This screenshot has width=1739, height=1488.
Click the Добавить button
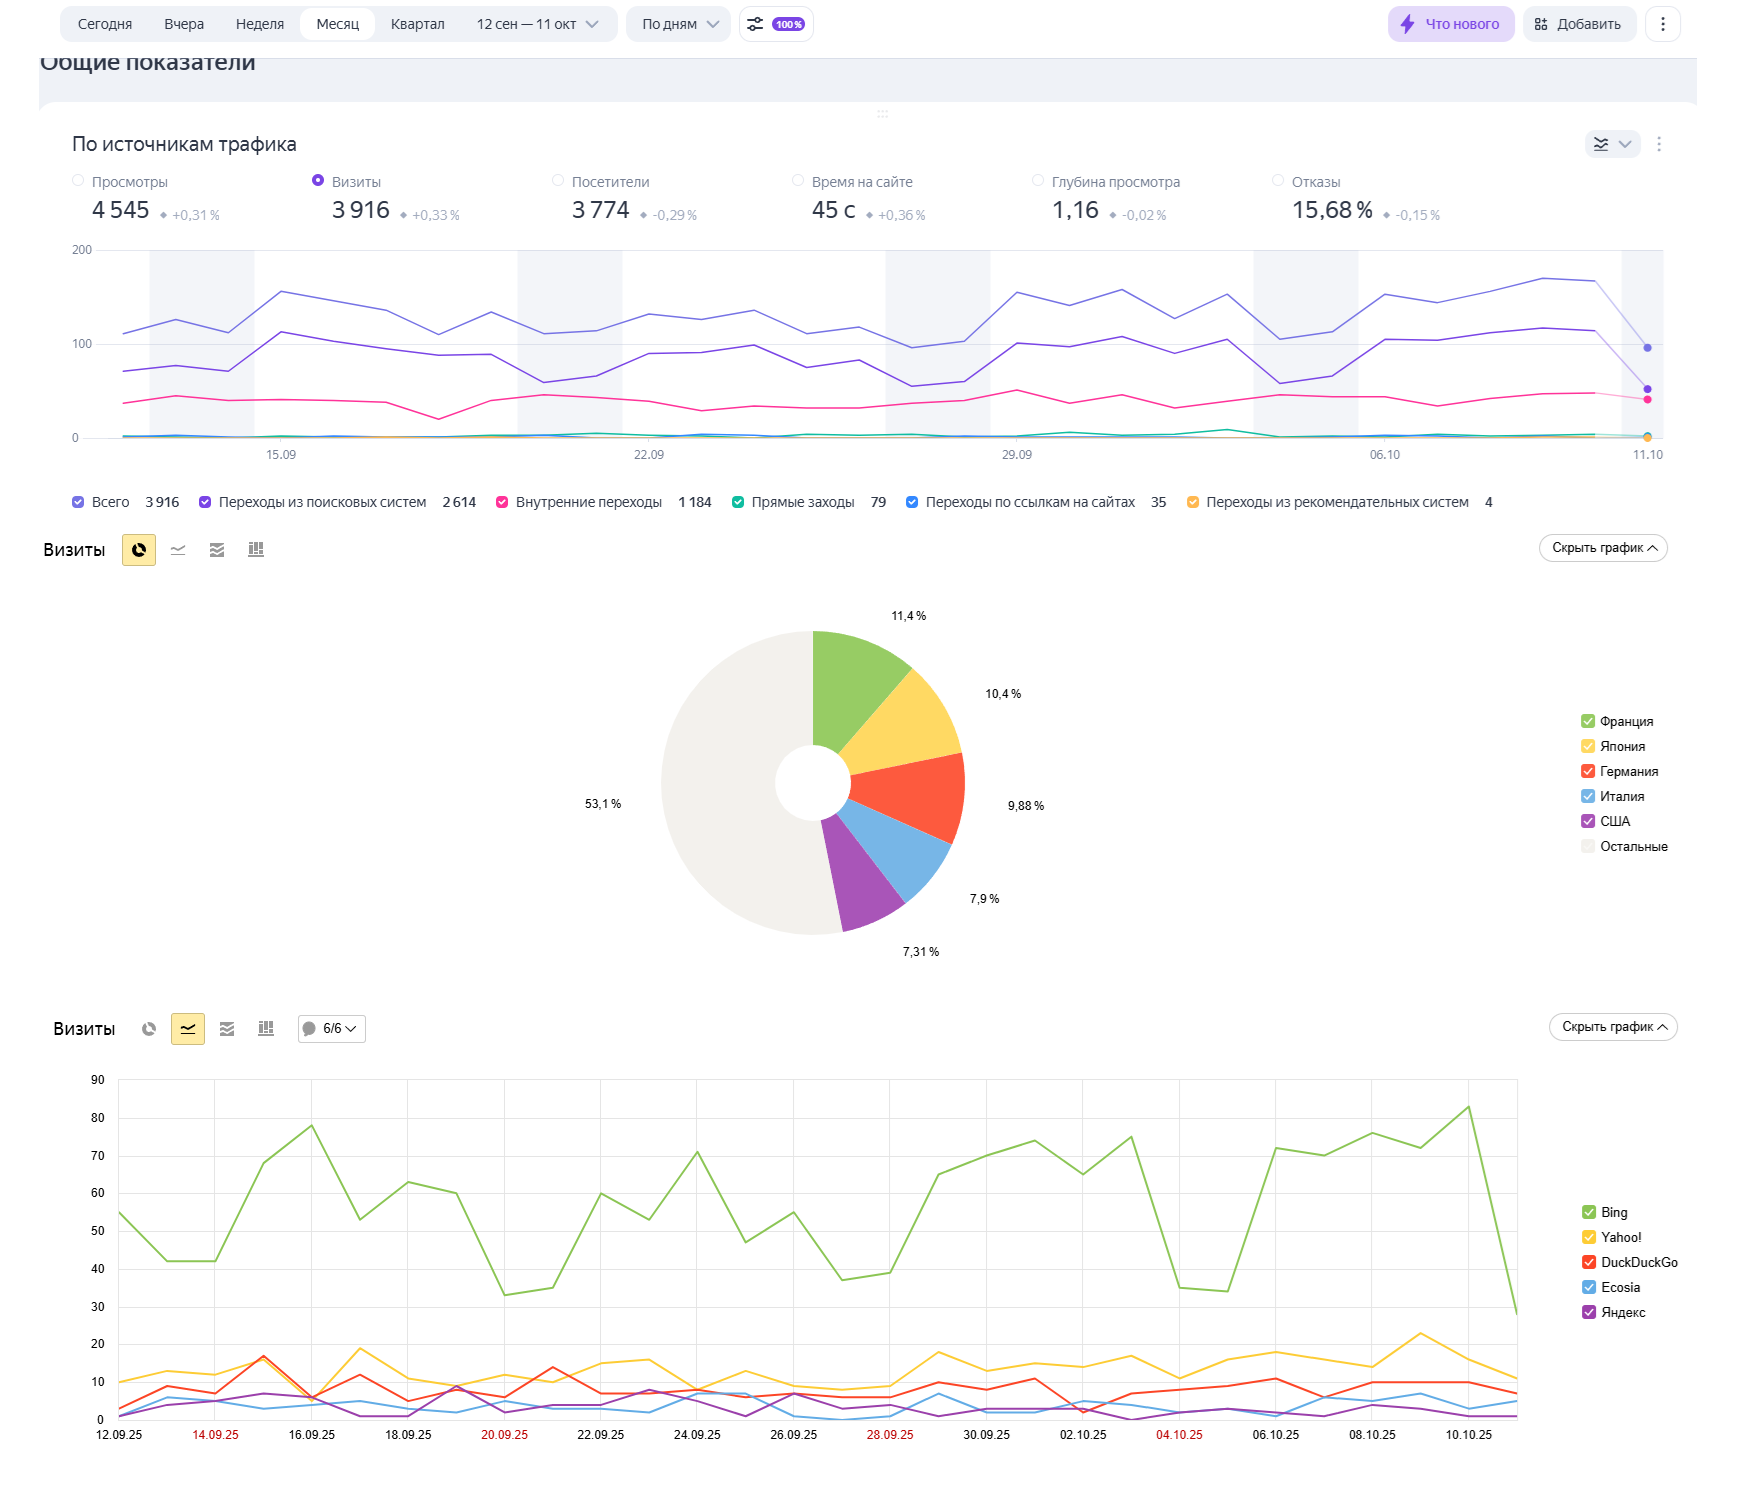1579,24
